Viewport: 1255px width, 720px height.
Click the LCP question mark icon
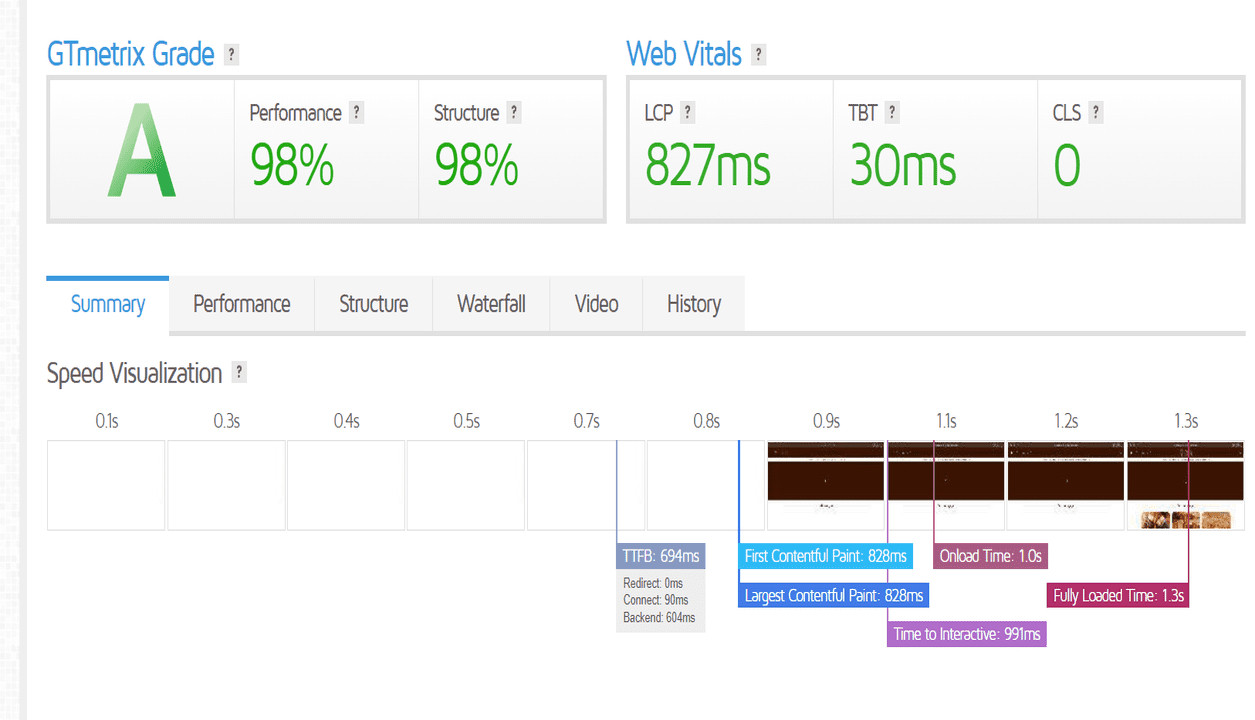[x=687, y=113]
